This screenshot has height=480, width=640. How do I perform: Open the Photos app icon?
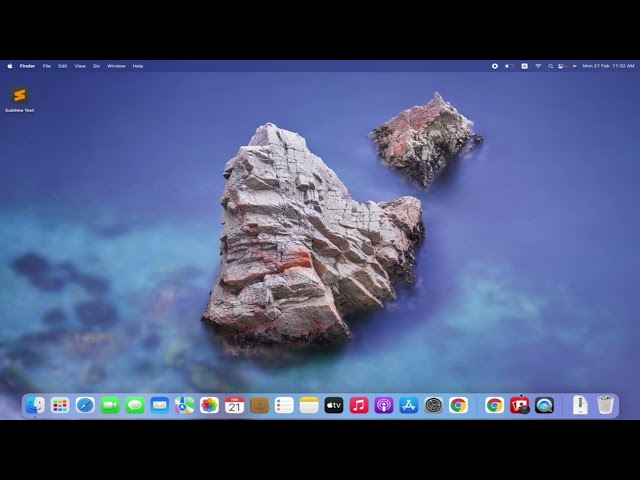click(209, 405)
